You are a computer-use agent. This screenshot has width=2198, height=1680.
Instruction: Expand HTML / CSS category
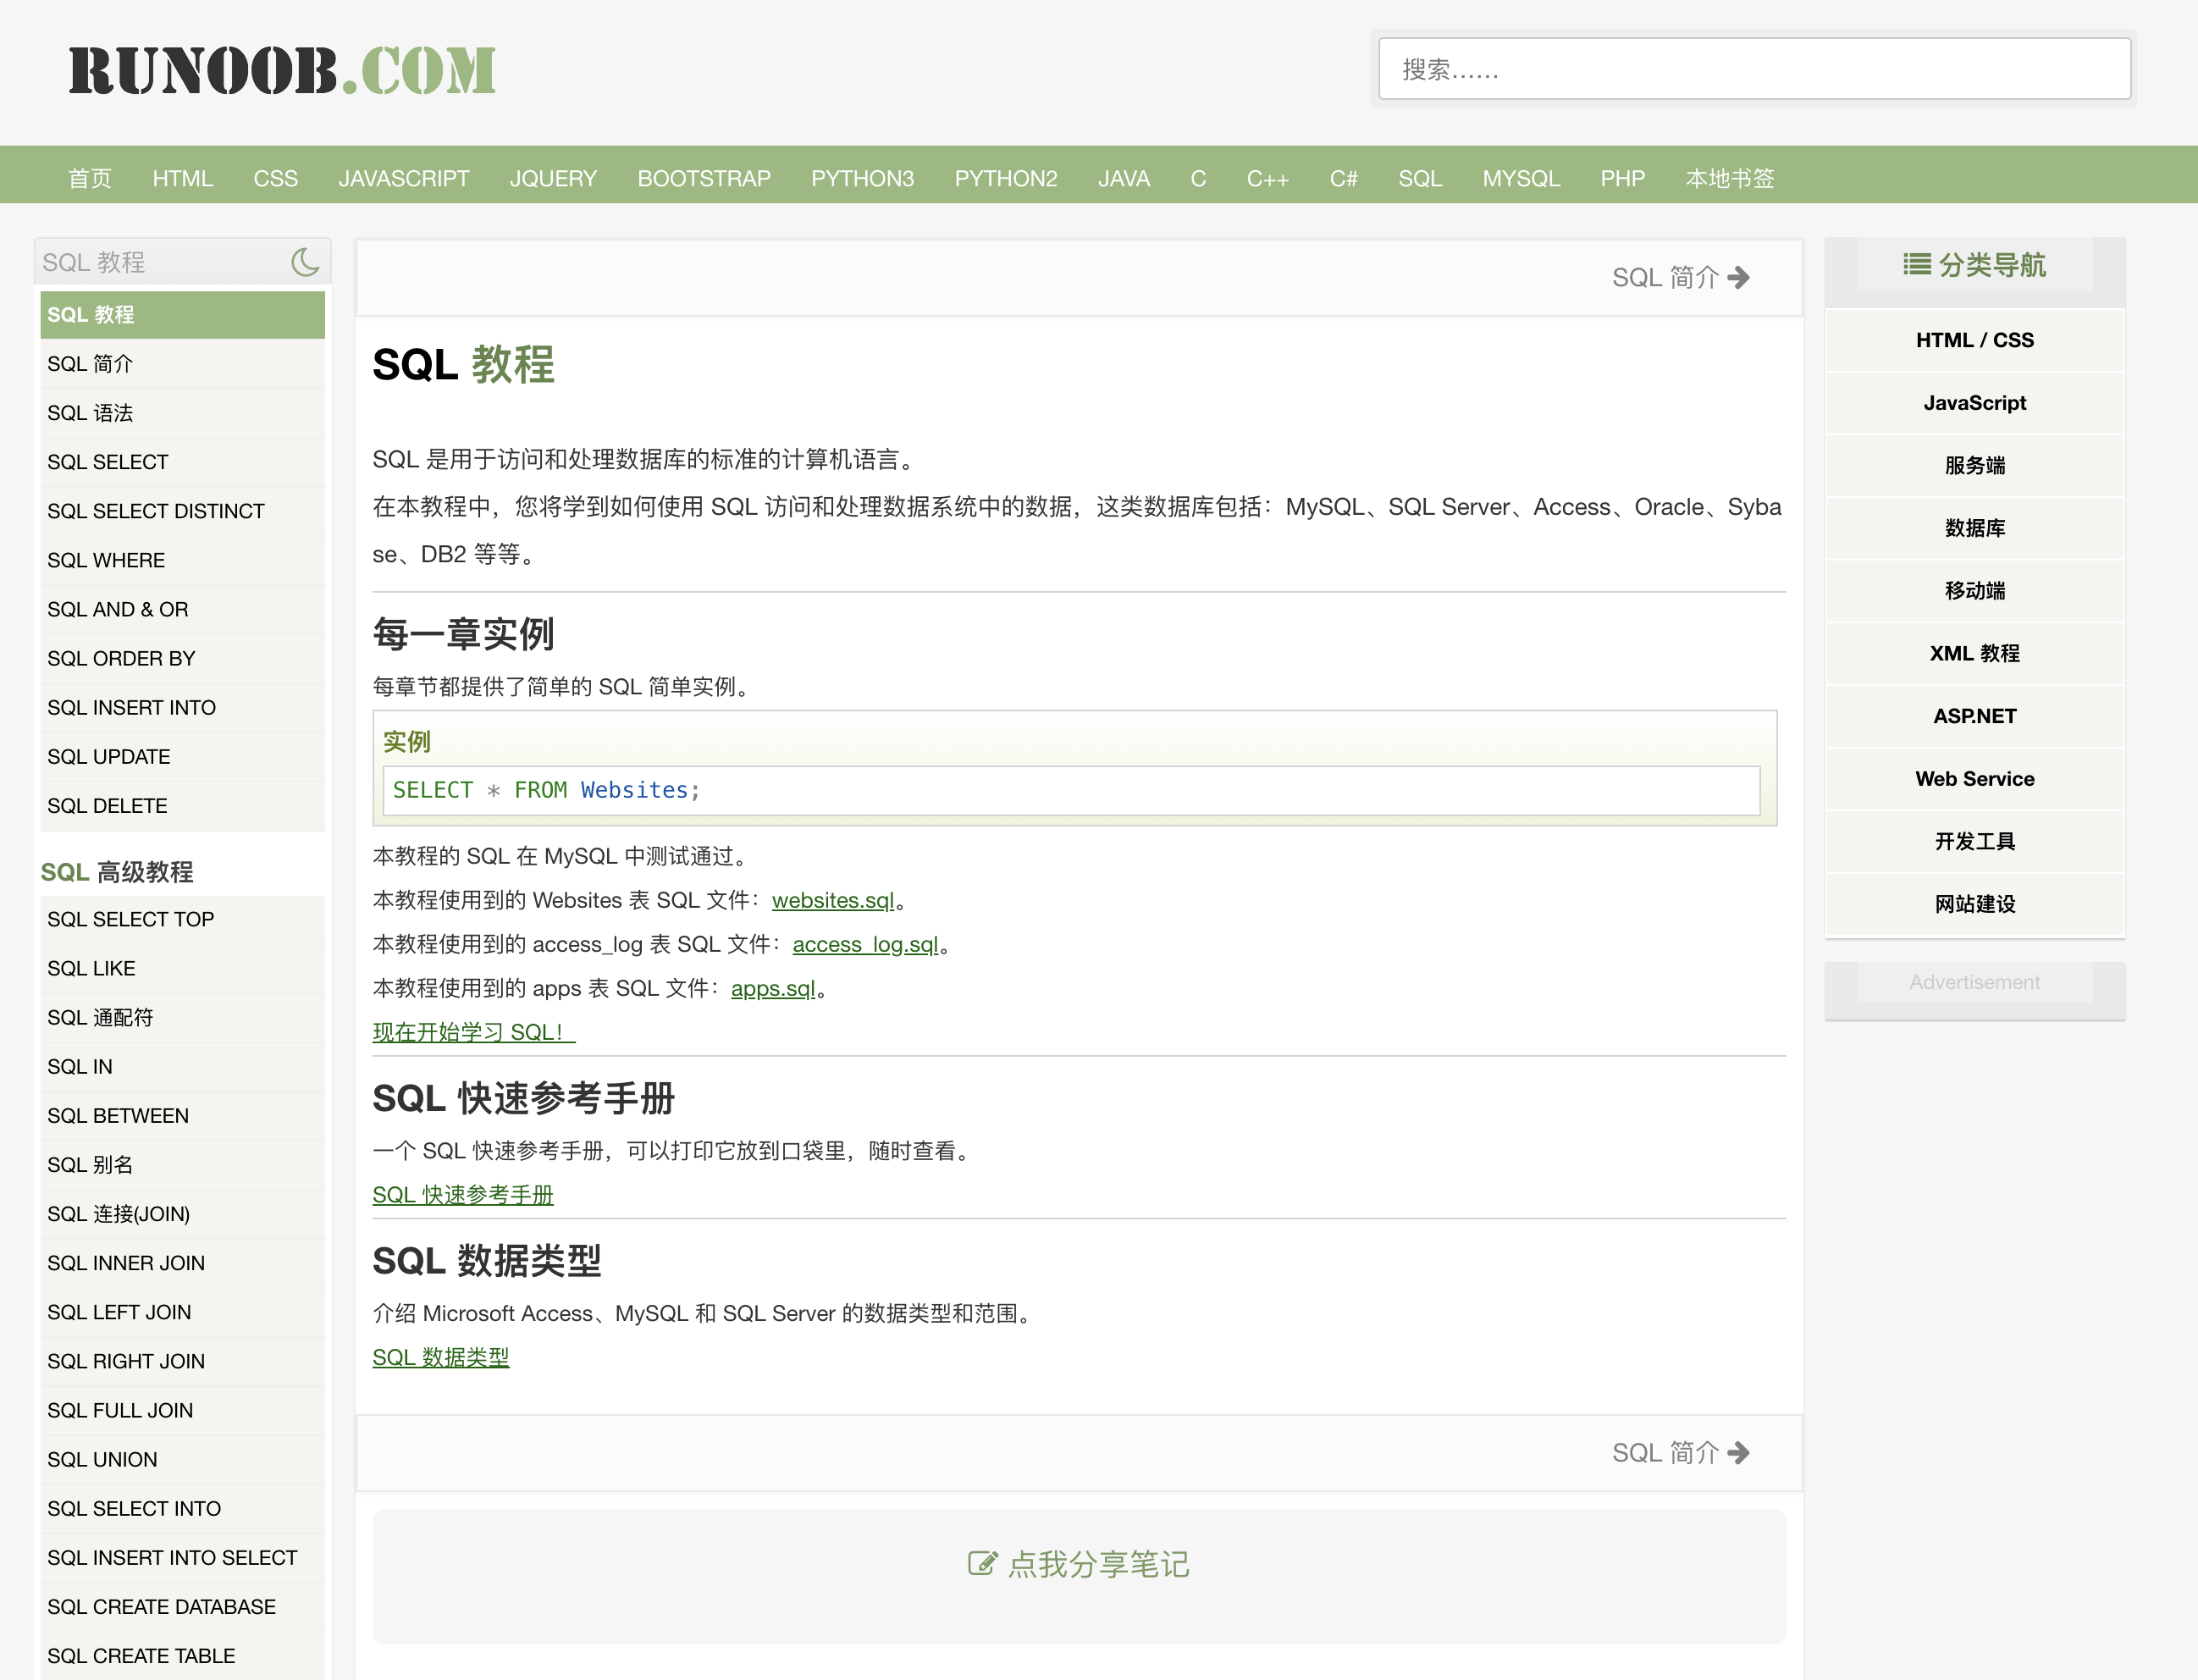pos(1974,340)
